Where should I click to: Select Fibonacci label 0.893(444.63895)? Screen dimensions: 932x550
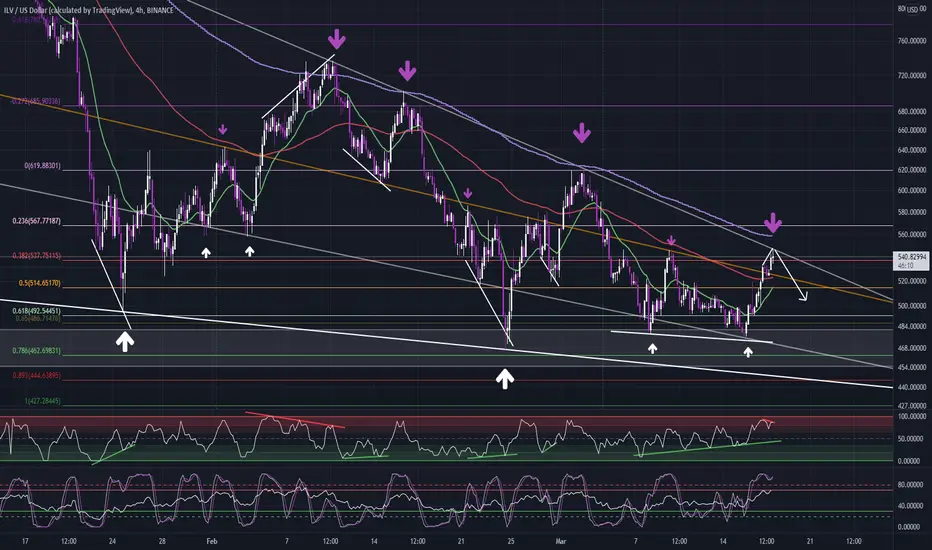[x=37, y=376]
